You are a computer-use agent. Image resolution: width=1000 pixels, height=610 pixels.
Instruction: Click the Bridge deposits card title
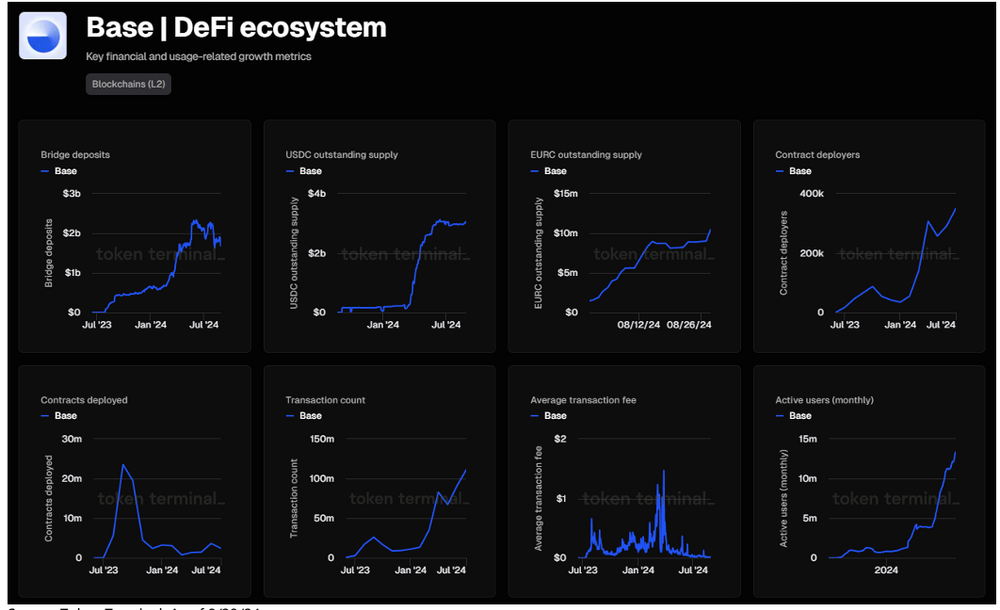click(75, 154)
